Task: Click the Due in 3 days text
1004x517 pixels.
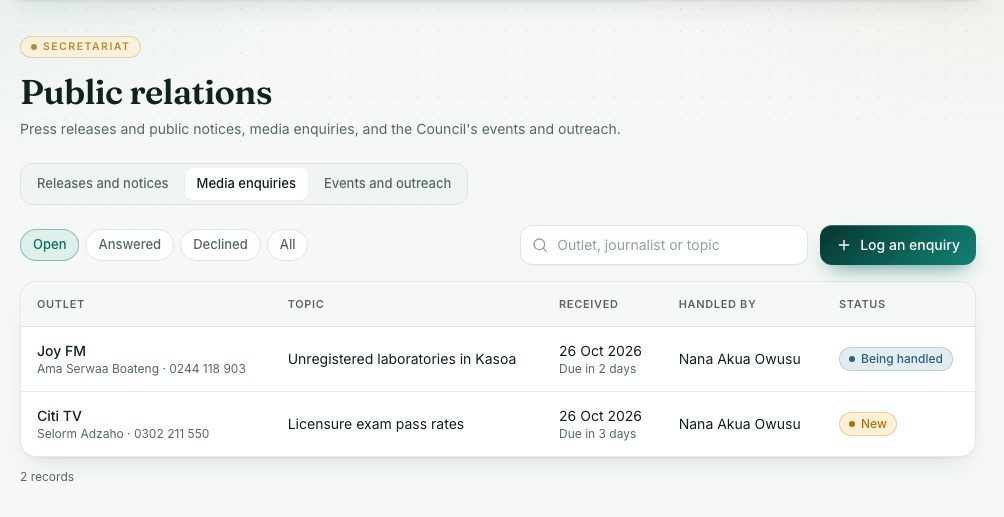Action: [597, 434]
